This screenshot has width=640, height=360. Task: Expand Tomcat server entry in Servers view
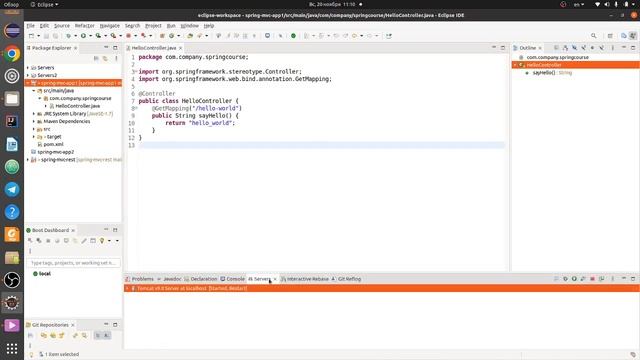127,289
